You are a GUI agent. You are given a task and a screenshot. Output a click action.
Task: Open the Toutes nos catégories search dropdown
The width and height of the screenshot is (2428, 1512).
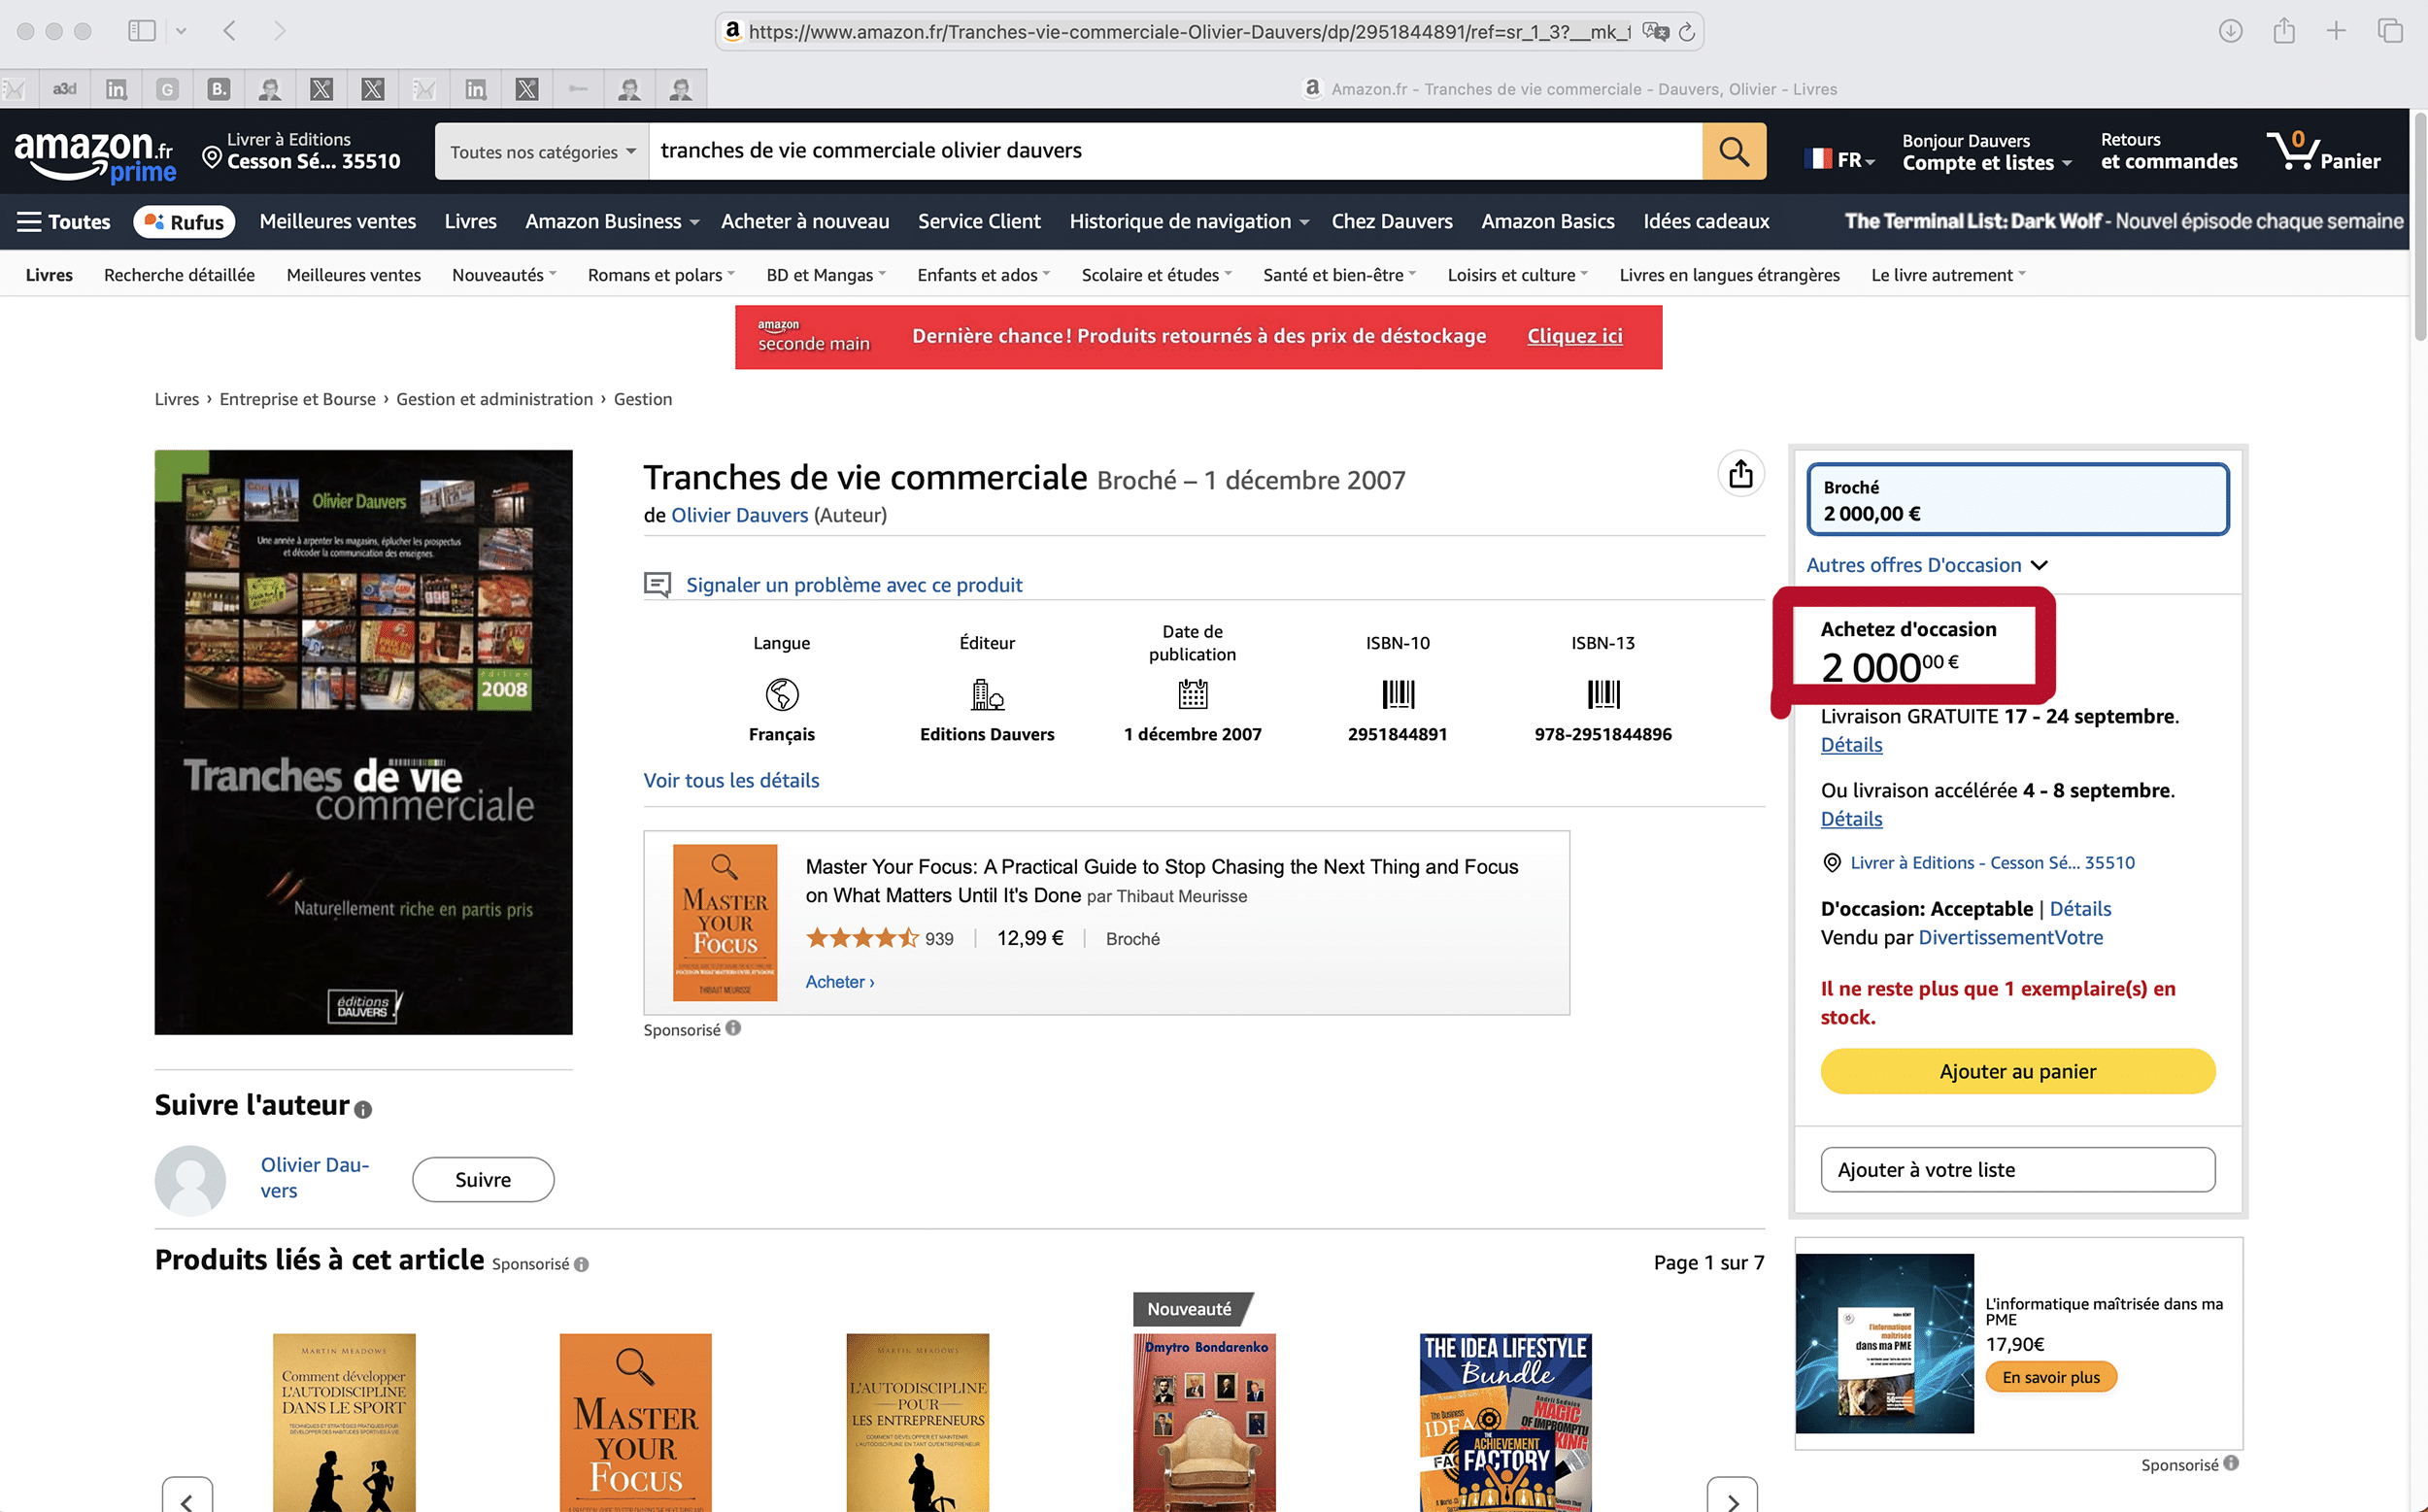pyautogui.click(x=542, y=151)
